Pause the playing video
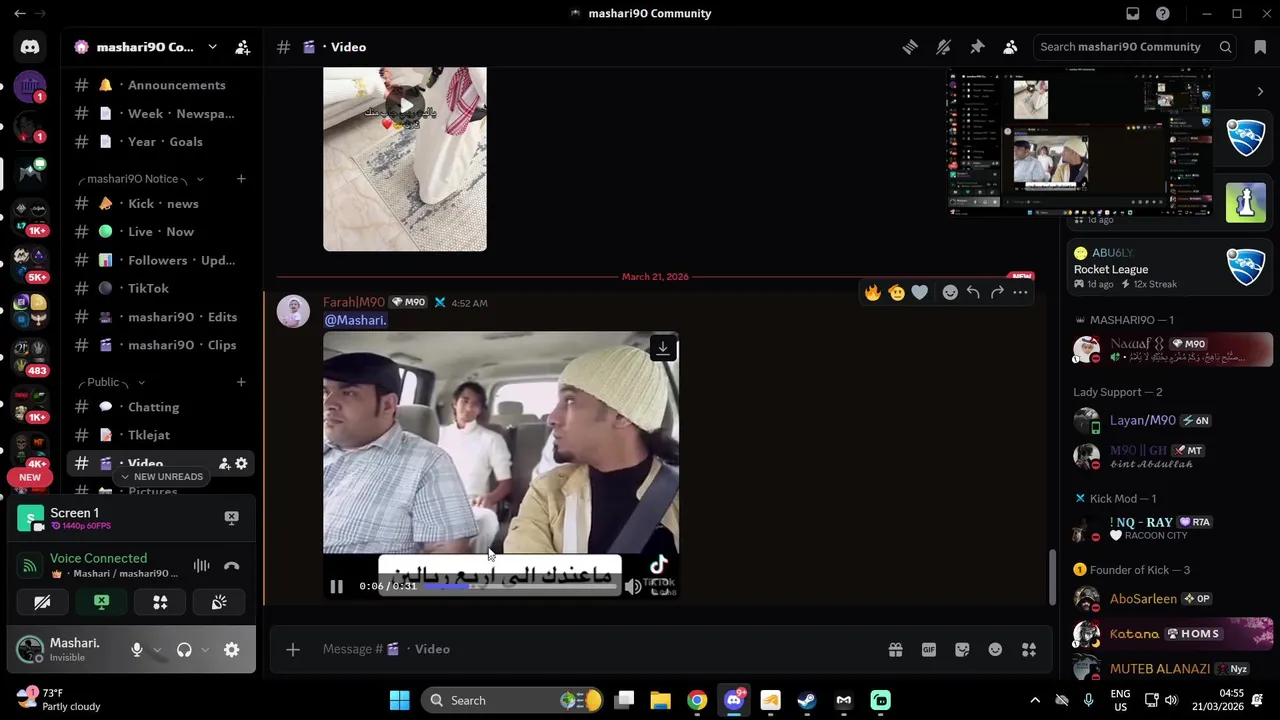1280x720 pixels. (337, 586)
